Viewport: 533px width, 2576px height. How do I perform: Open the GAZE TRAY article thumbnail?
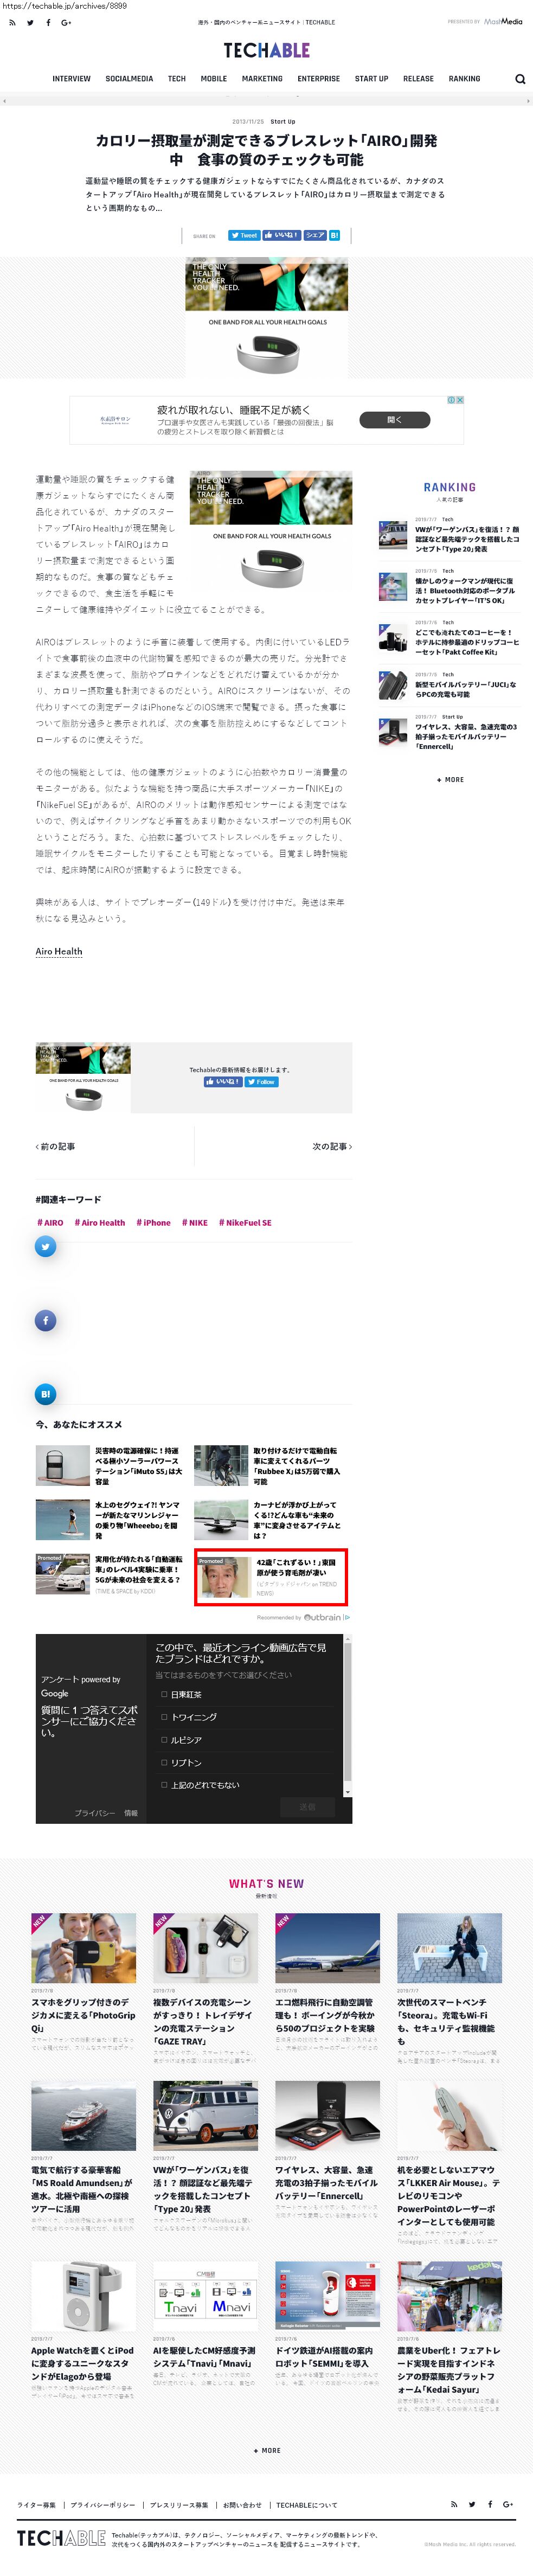(x=206, y=1948)
